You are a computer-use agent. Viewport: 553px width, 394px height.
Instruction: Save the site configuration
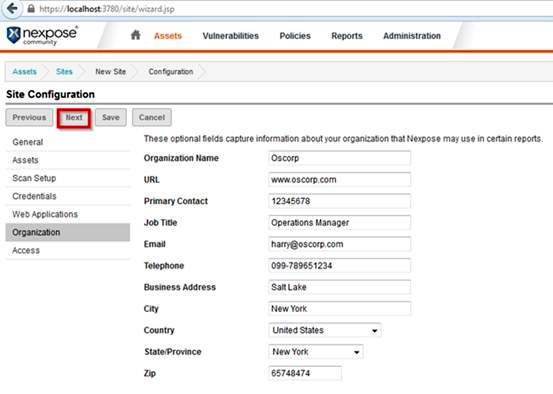[x=111, y=117]
